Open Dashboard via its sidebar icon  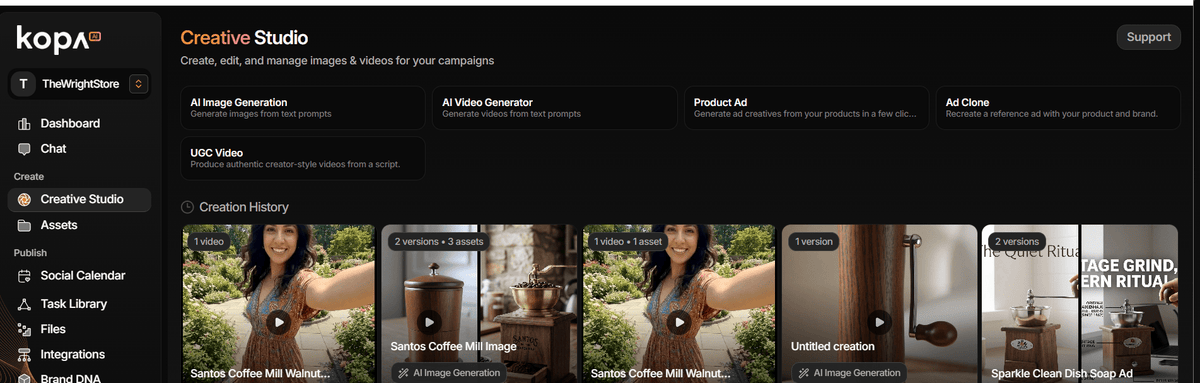(24, 124)
